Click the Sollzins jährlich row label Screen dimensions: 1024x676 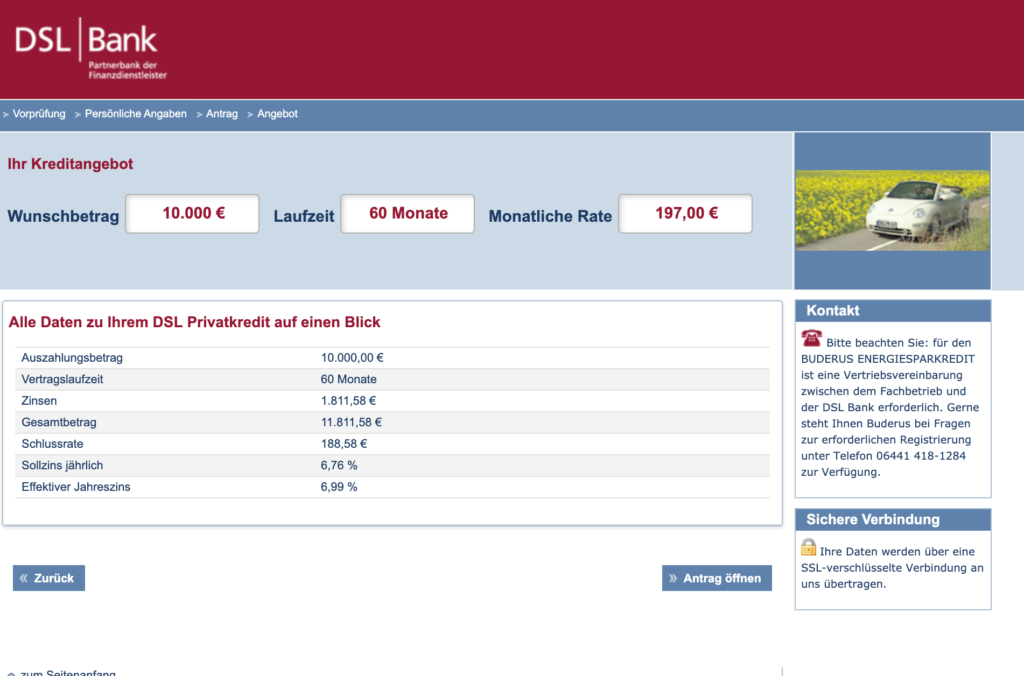[62, 466]
